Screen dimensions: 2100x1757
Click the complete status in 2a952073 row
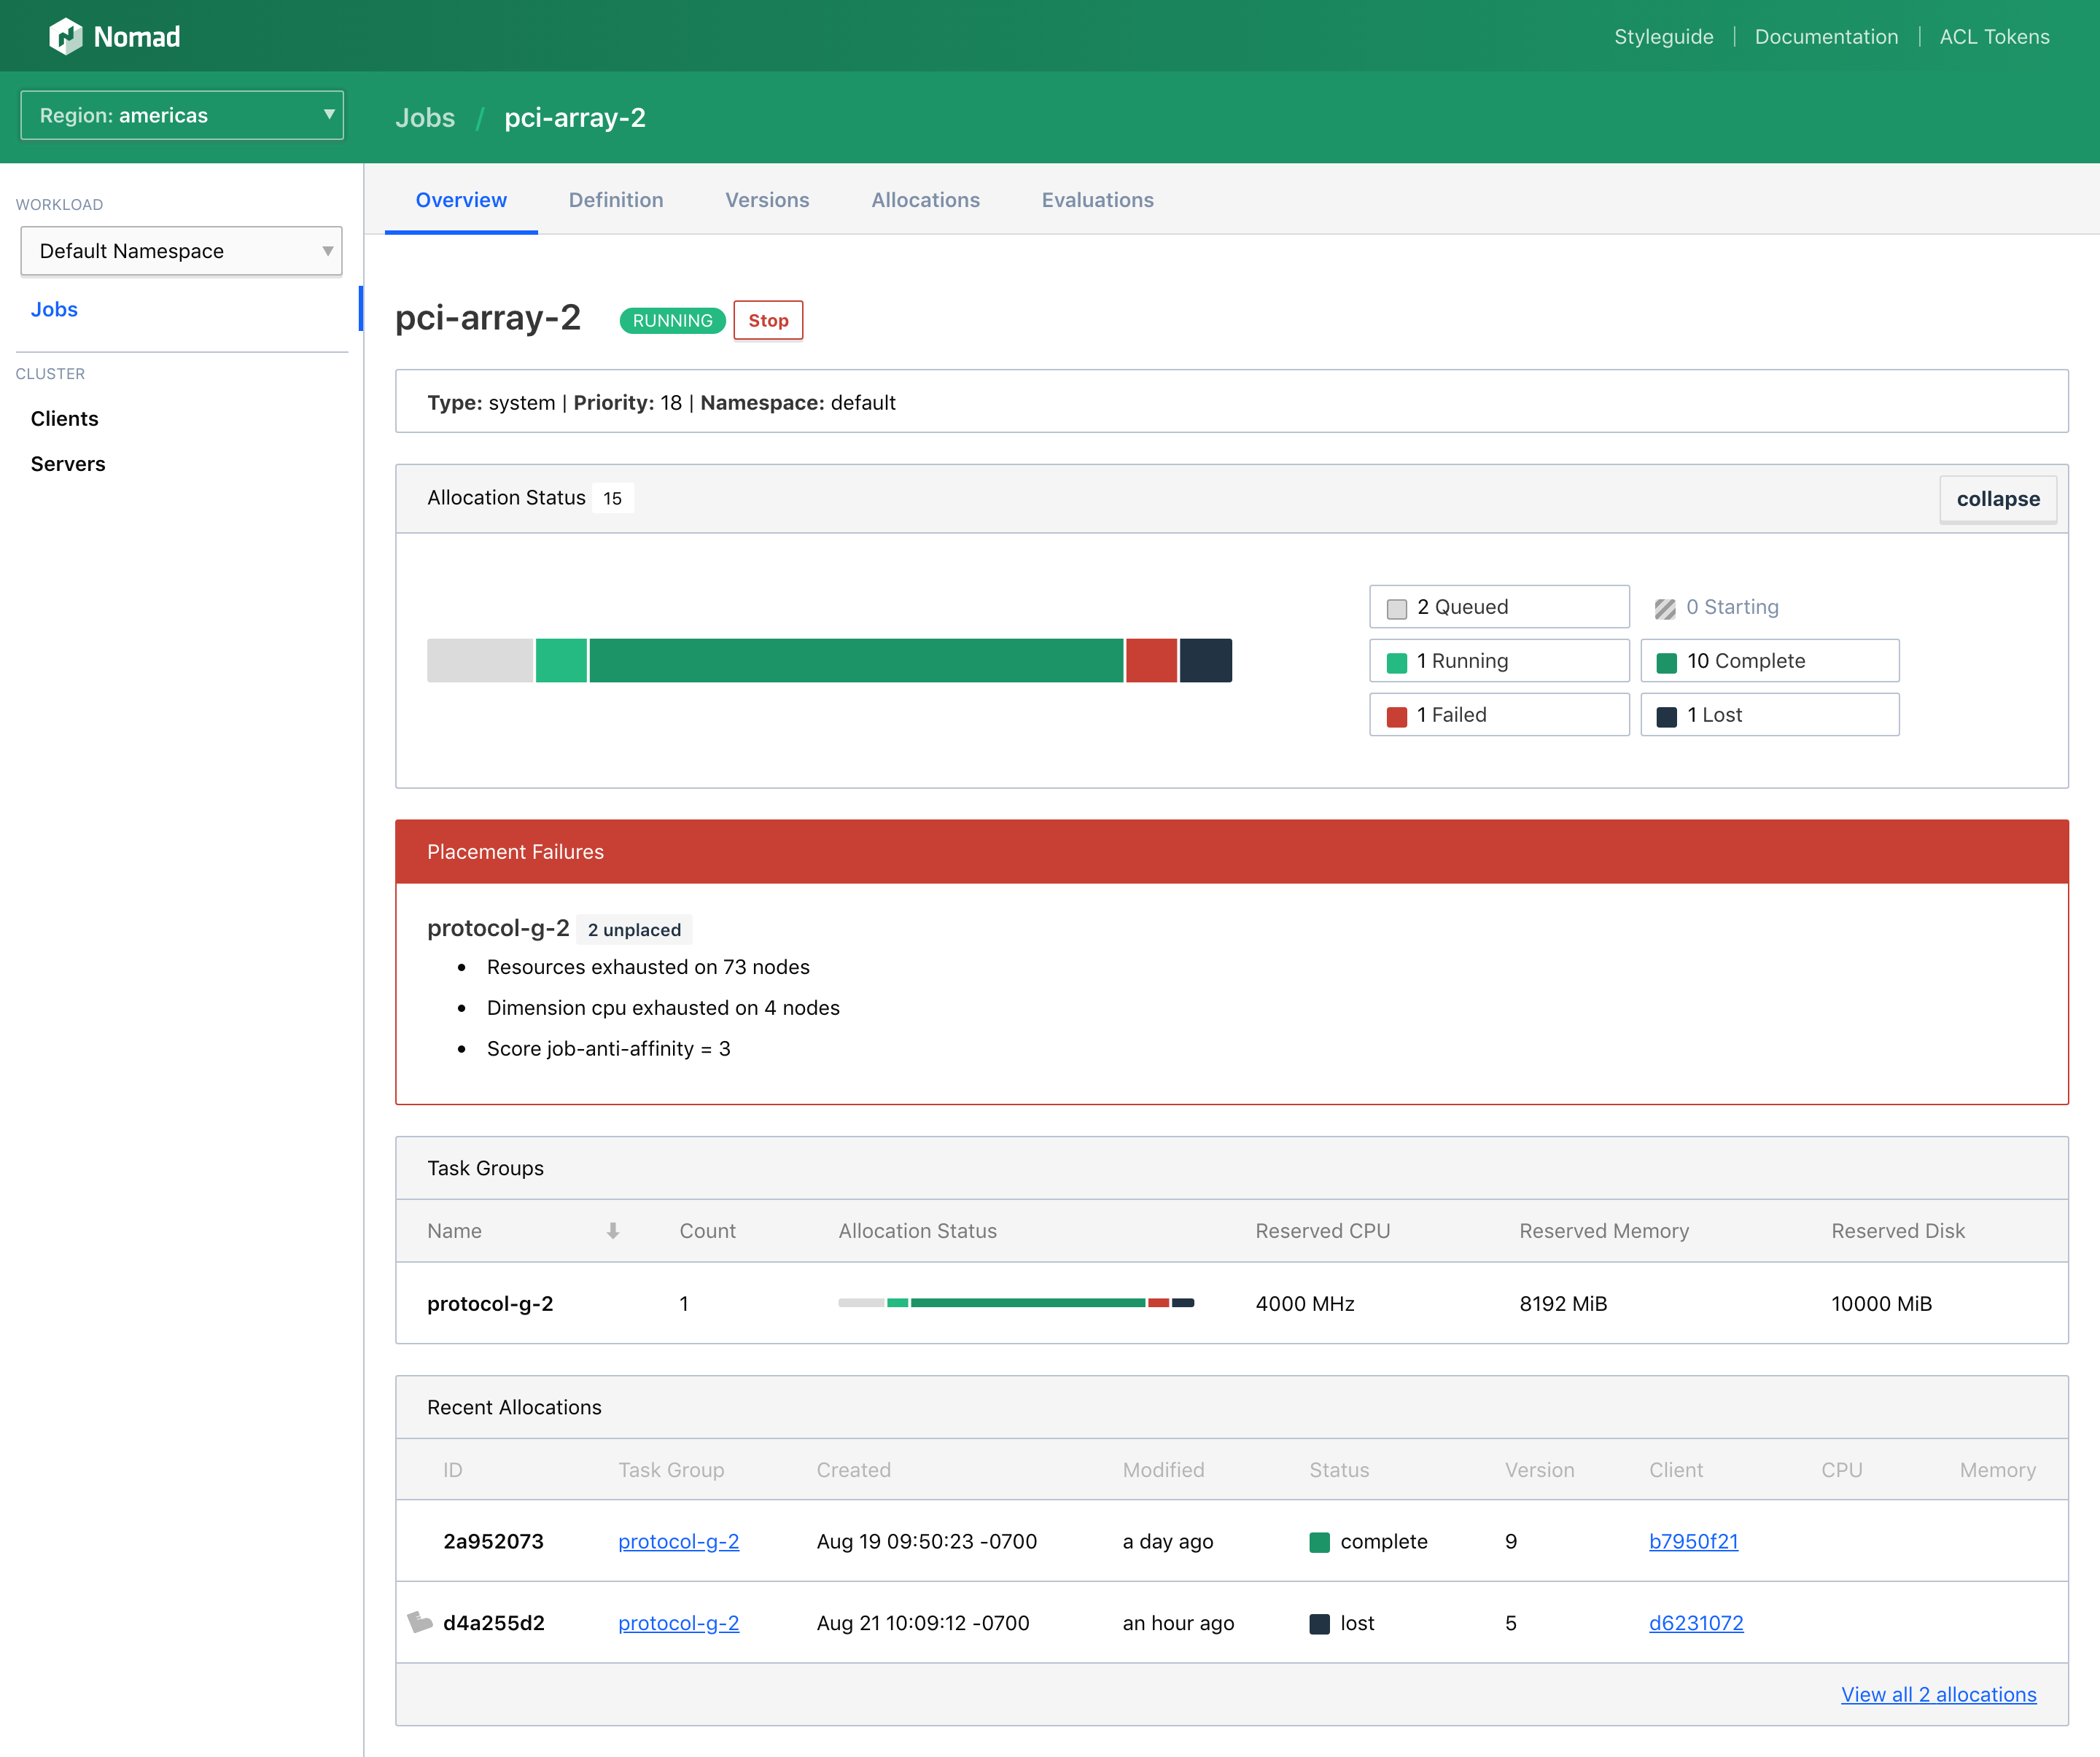(1368, 1541)
